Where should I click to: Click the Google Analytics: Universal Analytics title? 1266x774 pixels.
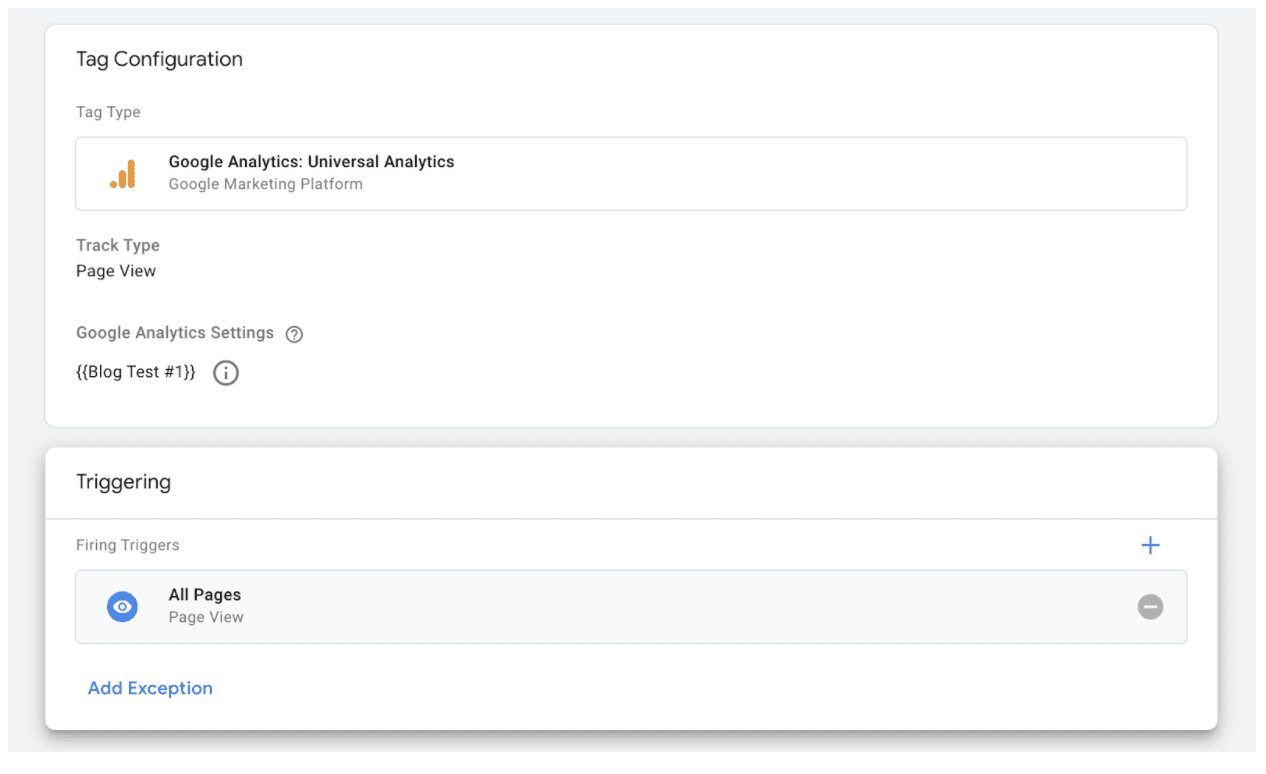[311, 161]
